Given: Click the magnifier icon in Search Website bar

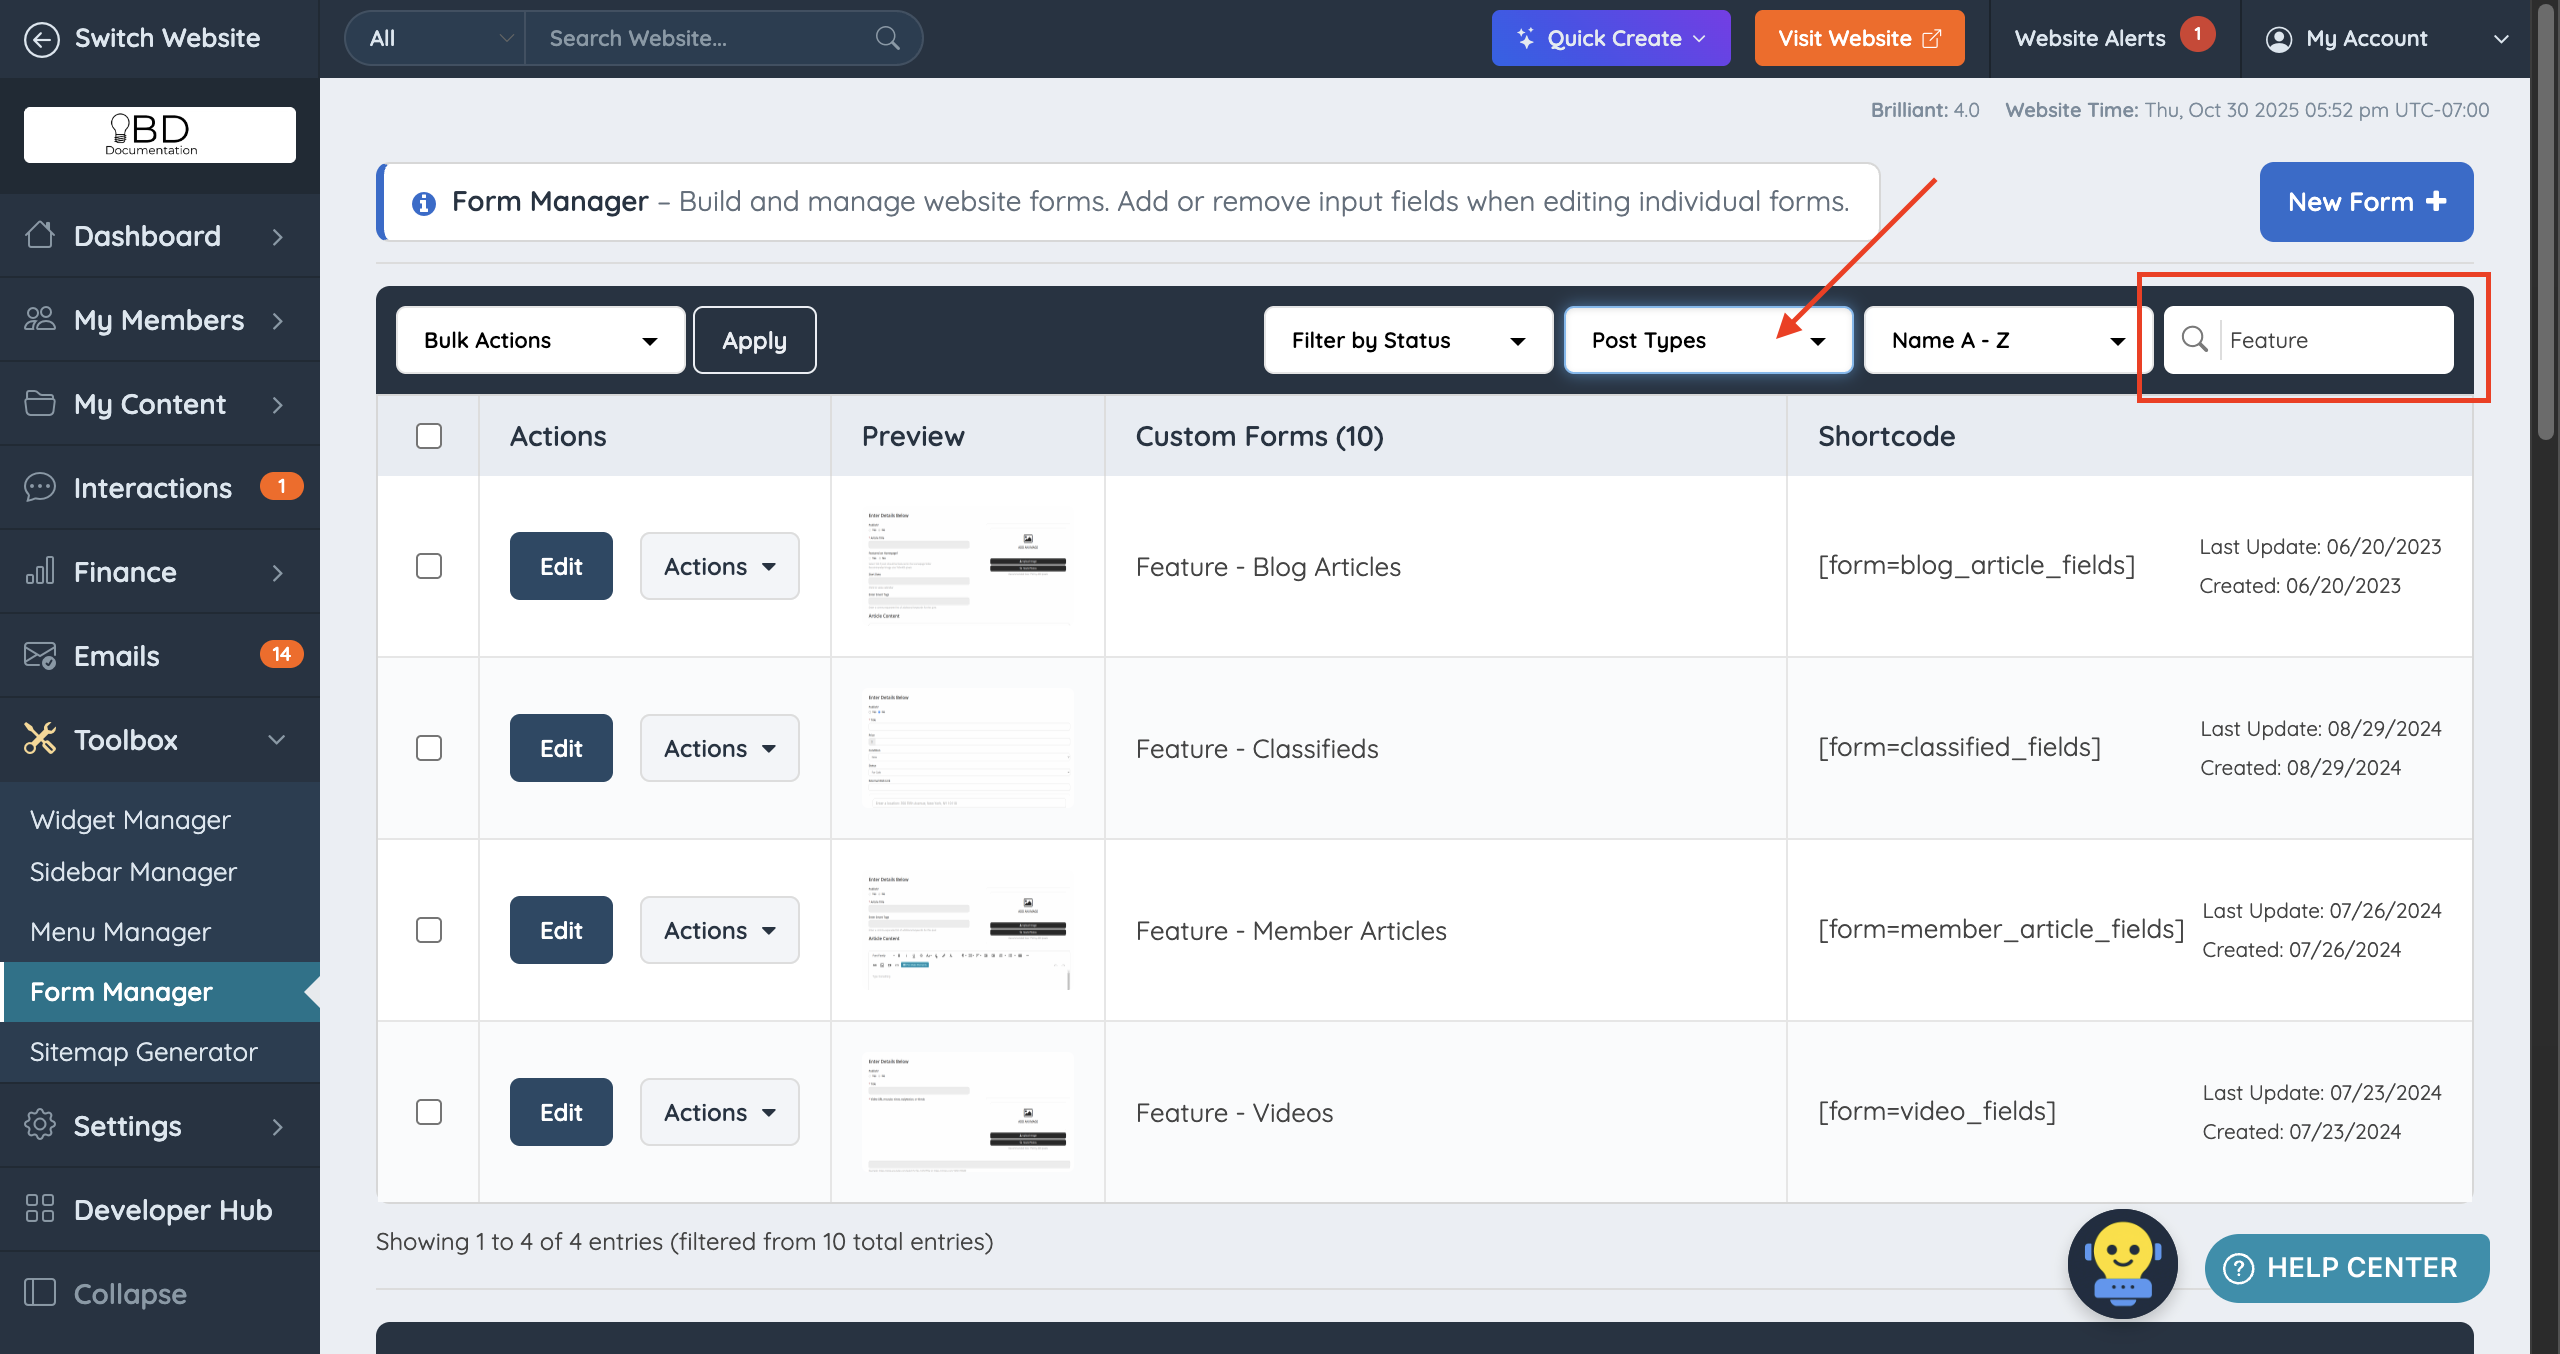Looking at the screenshot, I should 887,39.
